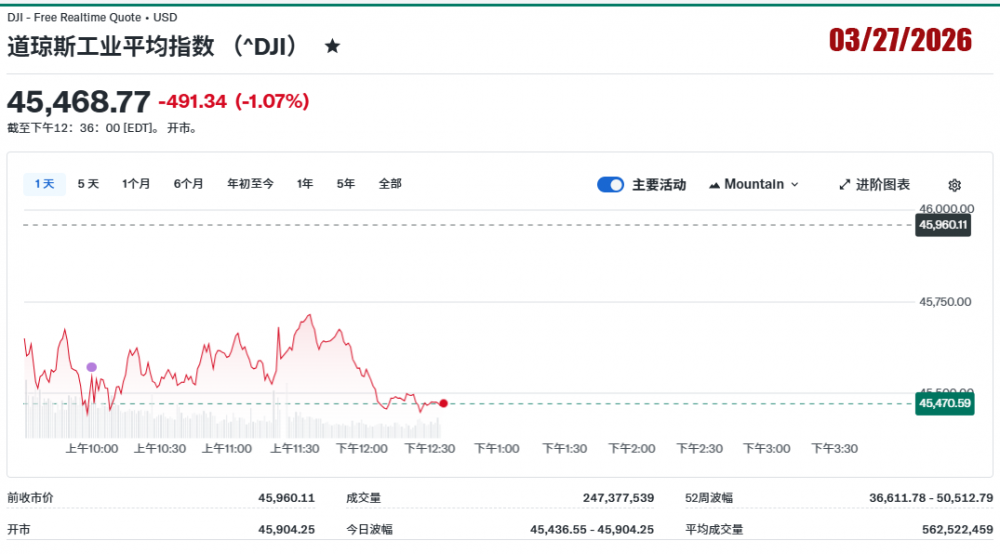Click the 45,960.11 previous close label

943,225
